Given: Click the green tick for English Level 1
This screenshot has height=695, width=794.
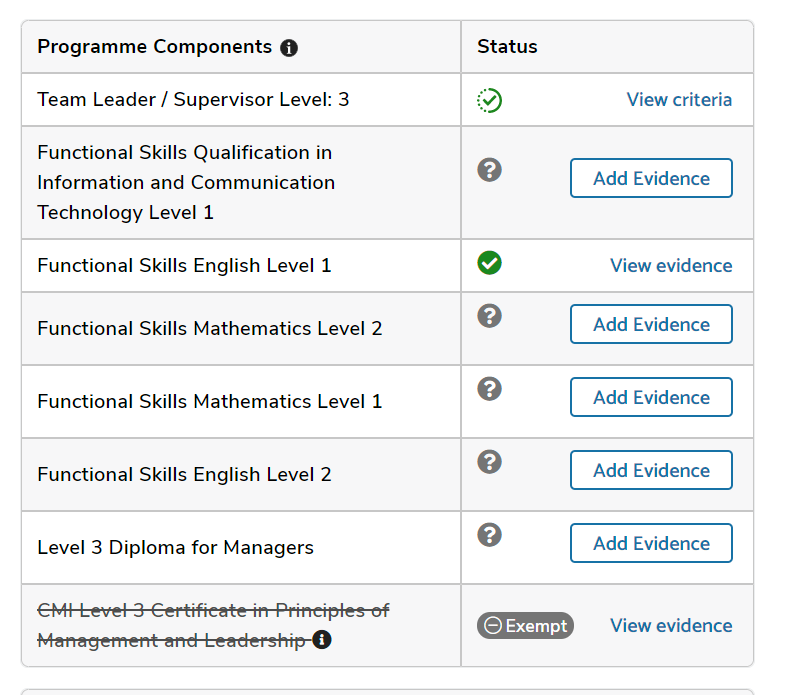Looking at the screenshot, I should pyautogui.click(x=490, y=263).
